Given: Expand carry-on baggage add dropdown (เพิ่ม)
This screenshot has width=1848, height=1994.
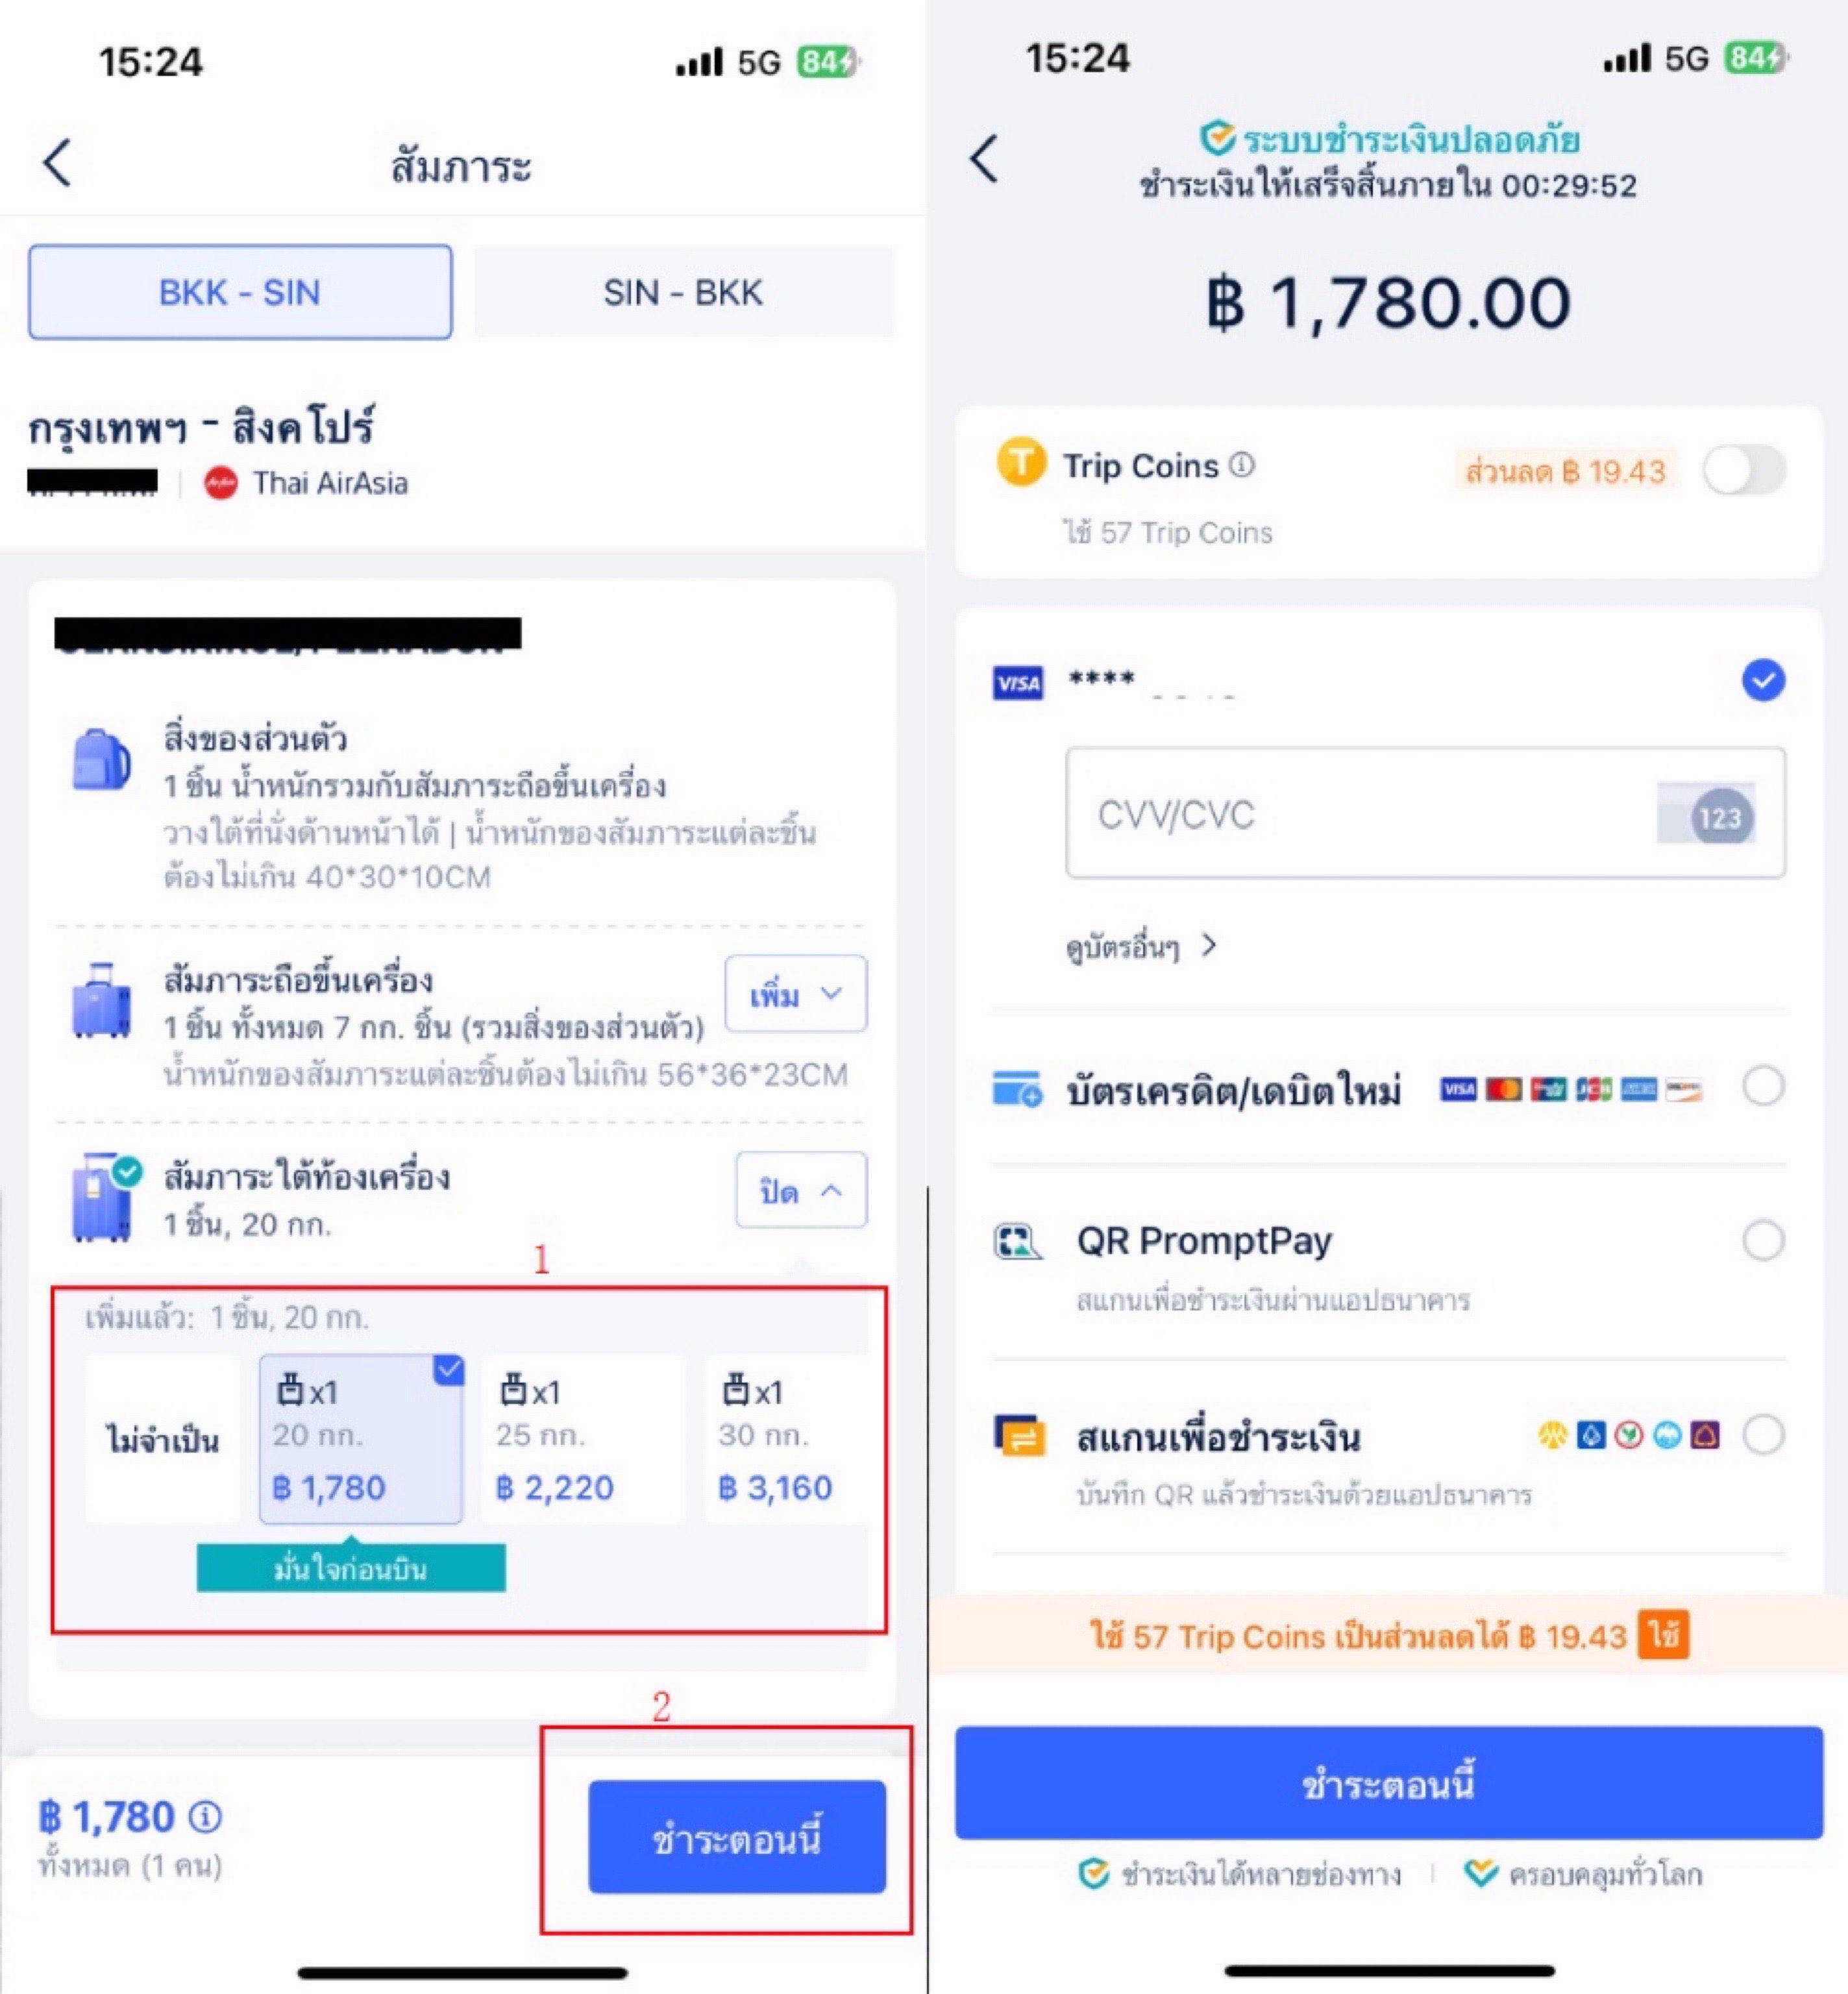Looking at the screenshot, I should click(795, 993).
